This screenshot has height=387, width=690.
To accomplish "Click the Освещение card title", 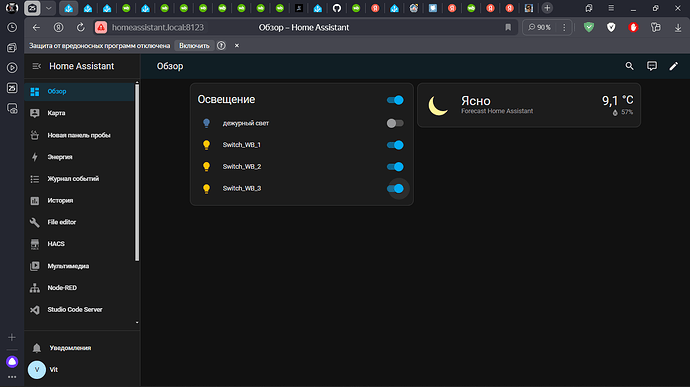I will 226,100.
